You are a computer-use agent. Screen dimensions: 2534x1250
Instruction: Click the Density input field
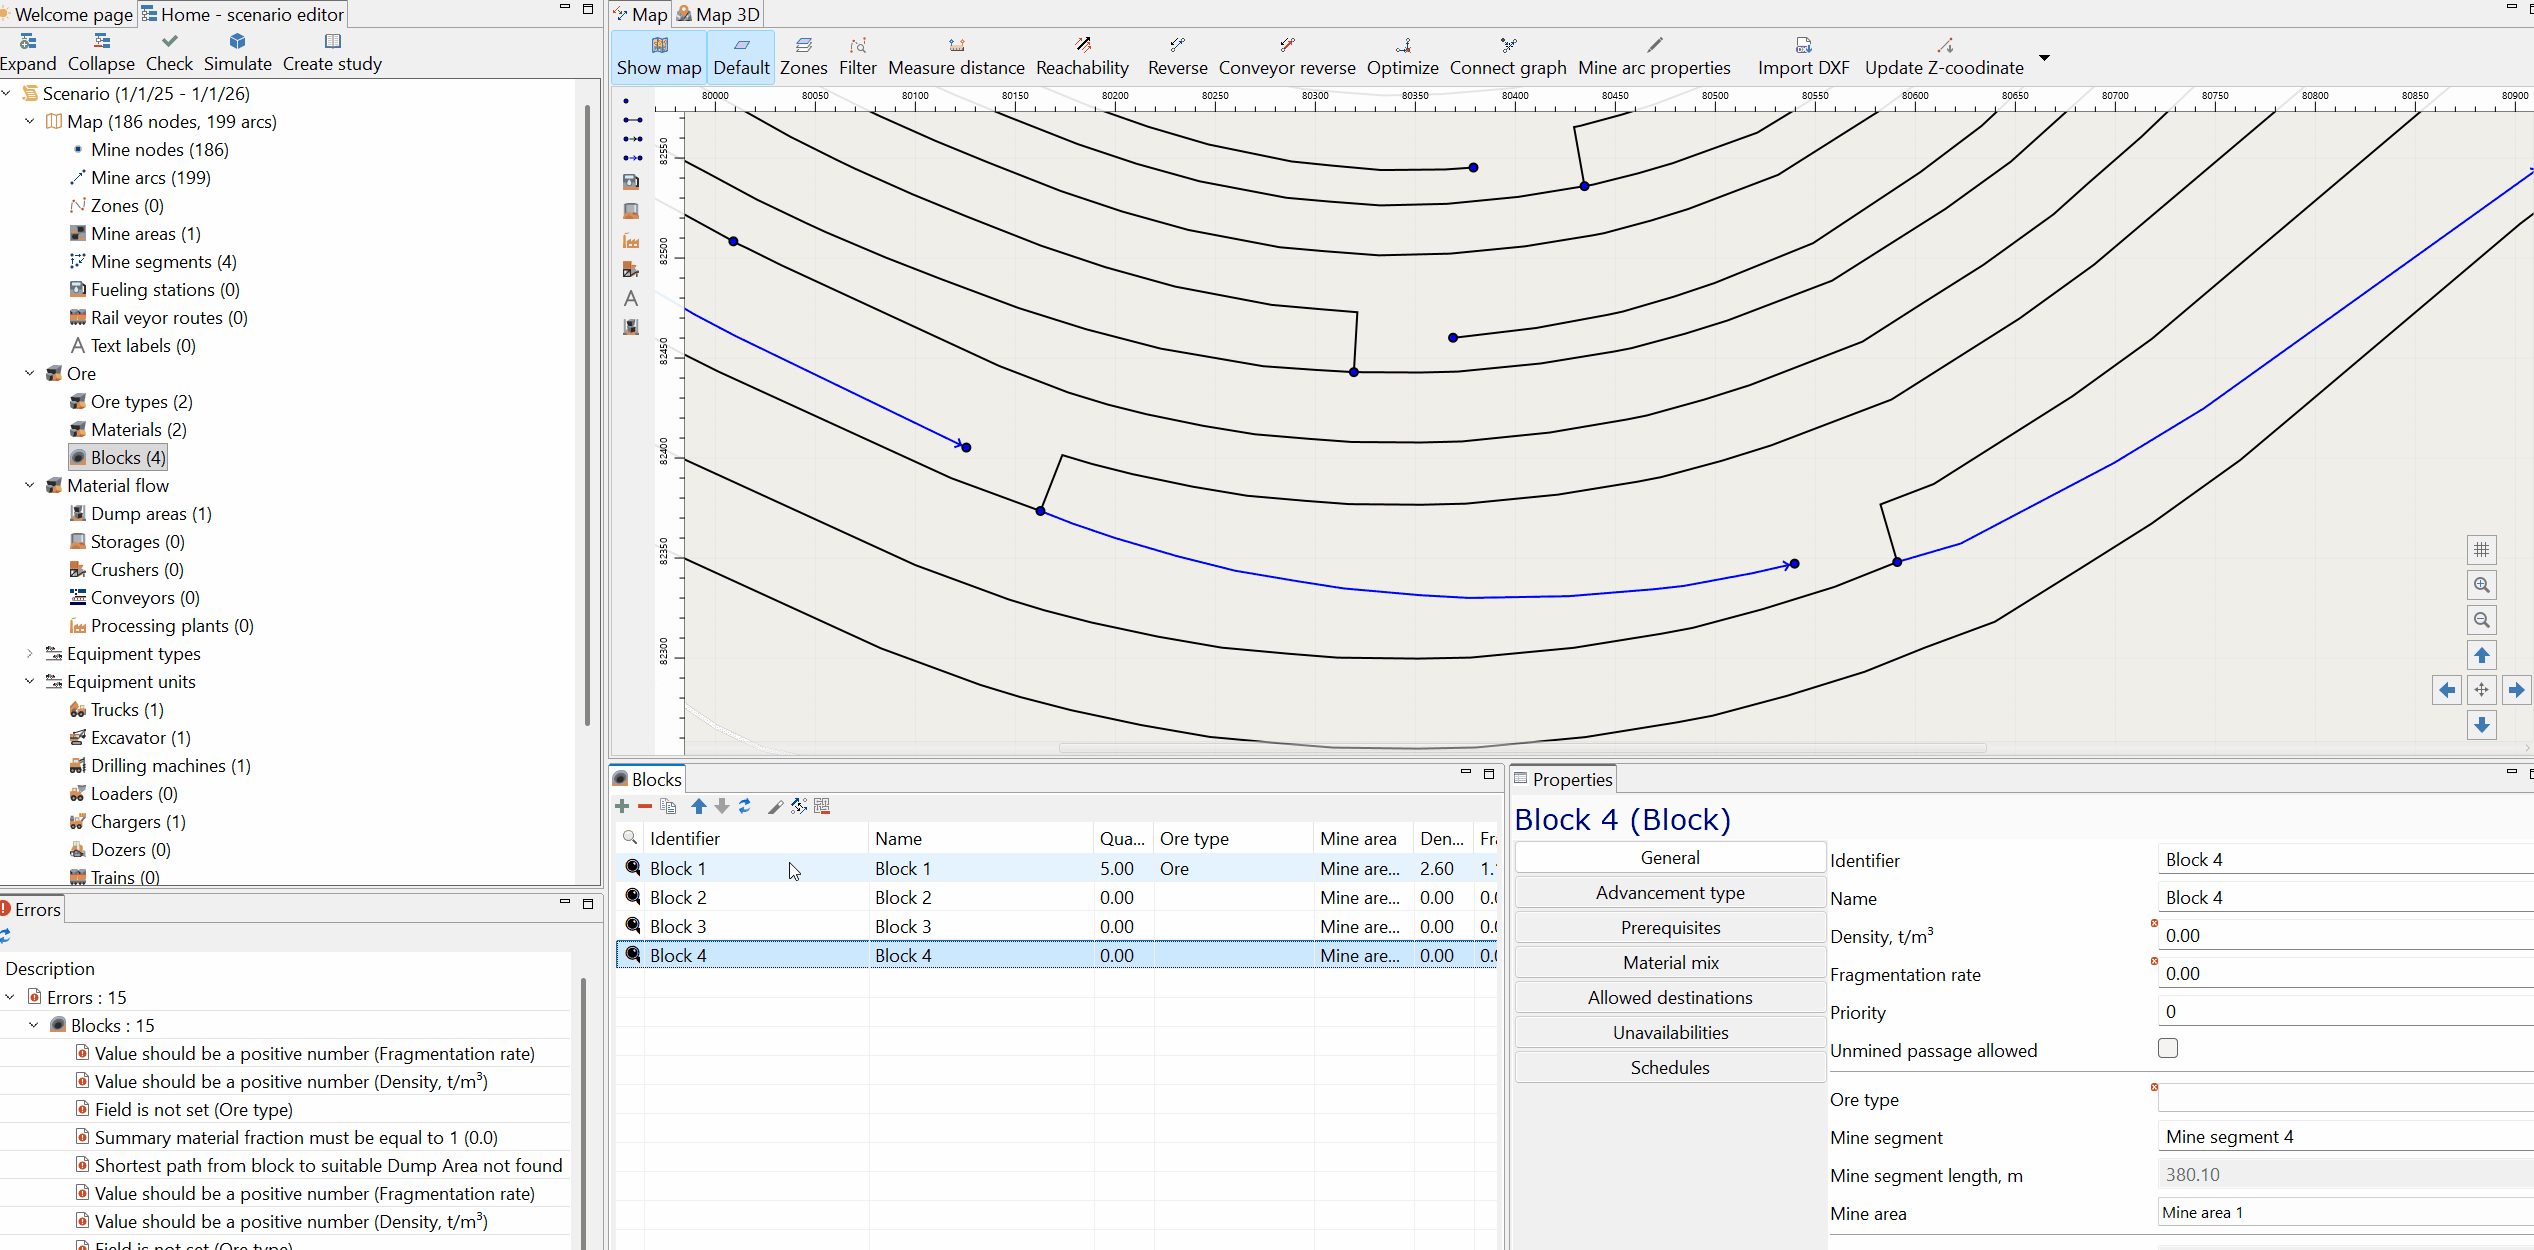[x=2345, y=935]
